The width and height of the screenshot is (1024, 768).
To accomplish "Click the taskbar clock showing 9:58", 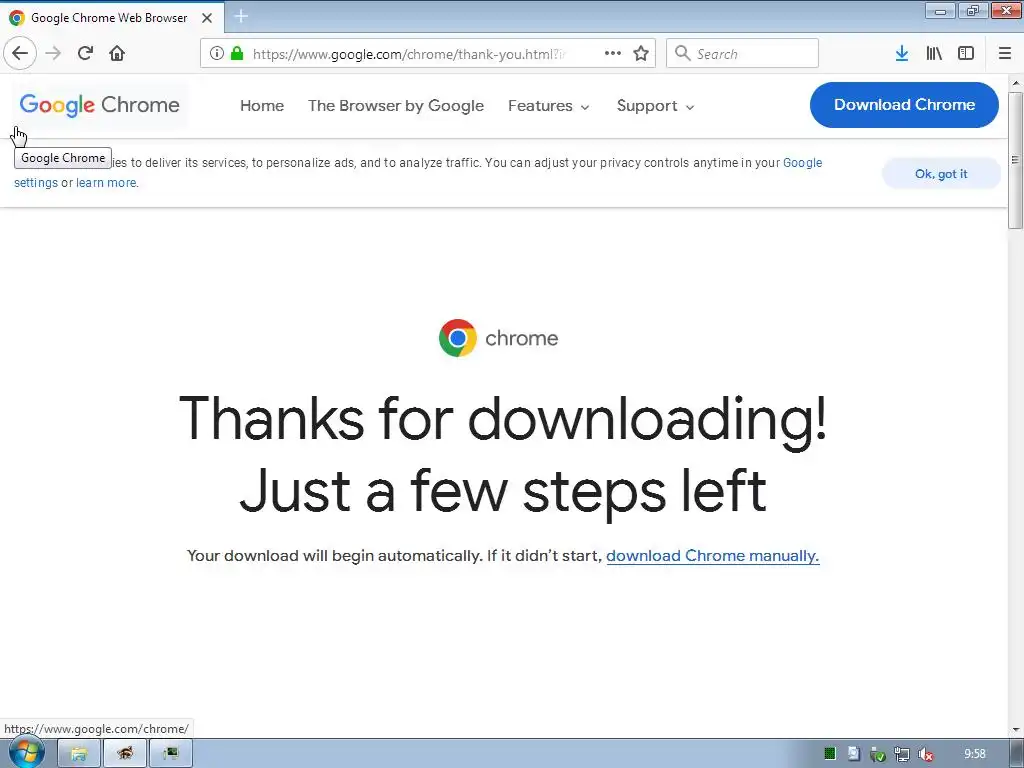I will point(974,754).
